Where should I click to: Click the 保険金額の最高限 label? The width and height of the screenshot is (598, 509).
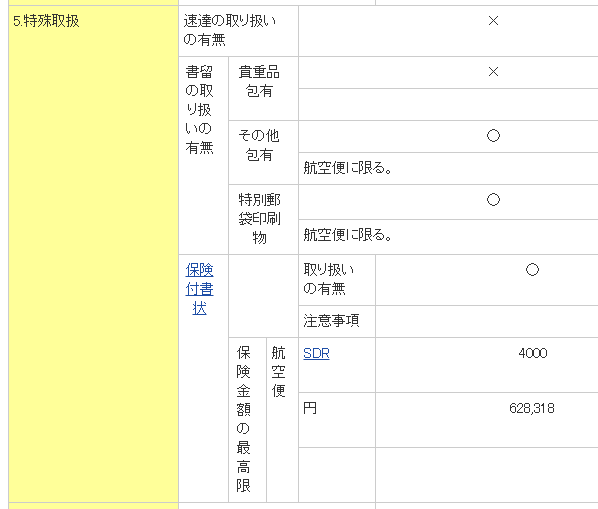(x=243, y=419)
